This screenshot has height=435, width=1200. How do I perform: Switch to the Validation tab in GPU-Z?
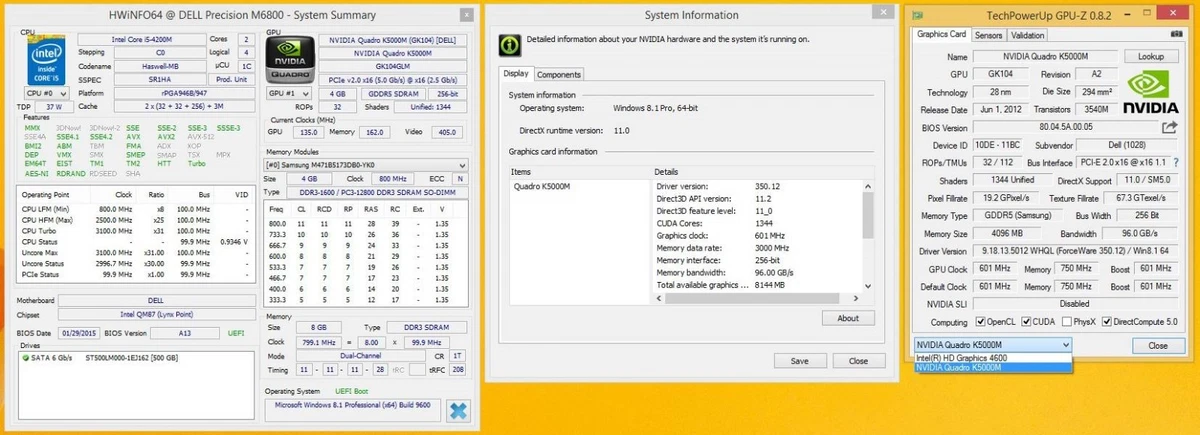click(1028, 35)
